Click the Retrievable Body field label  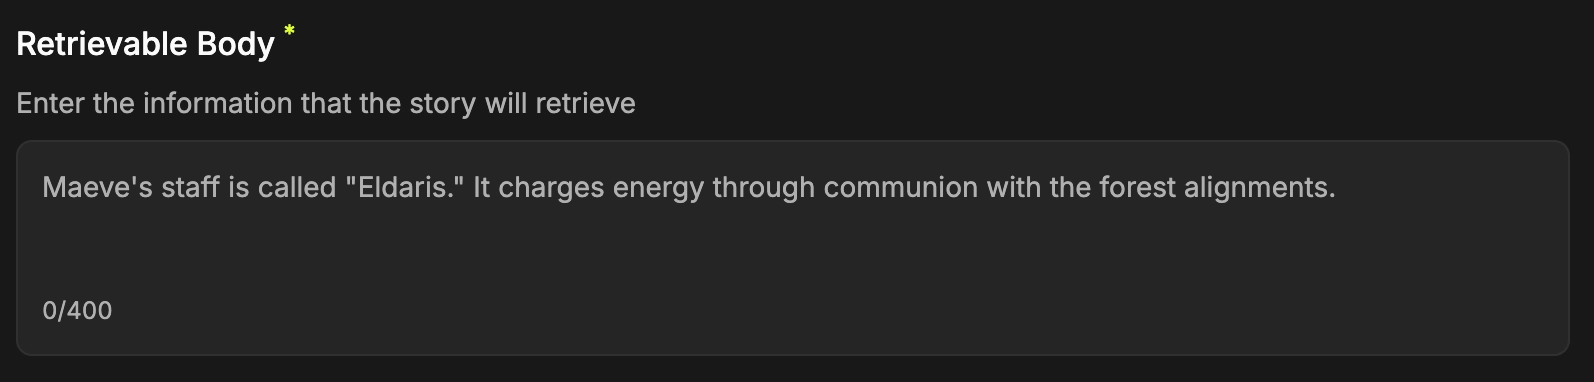pyautogui.click(x=146, y=44)
